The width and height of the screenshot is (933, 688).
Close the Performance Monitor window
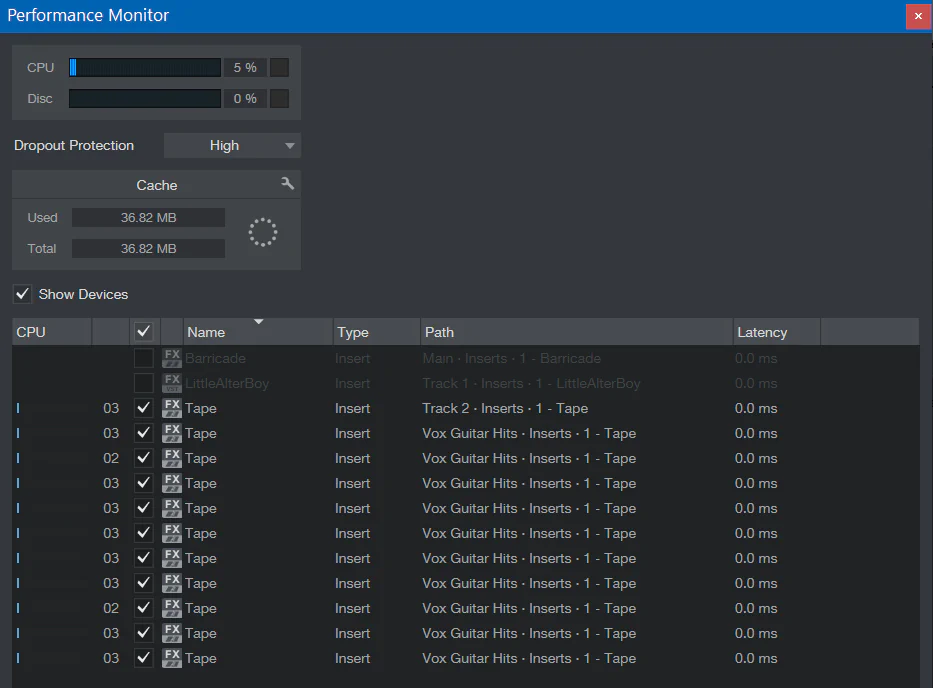[x=918, y=16]
